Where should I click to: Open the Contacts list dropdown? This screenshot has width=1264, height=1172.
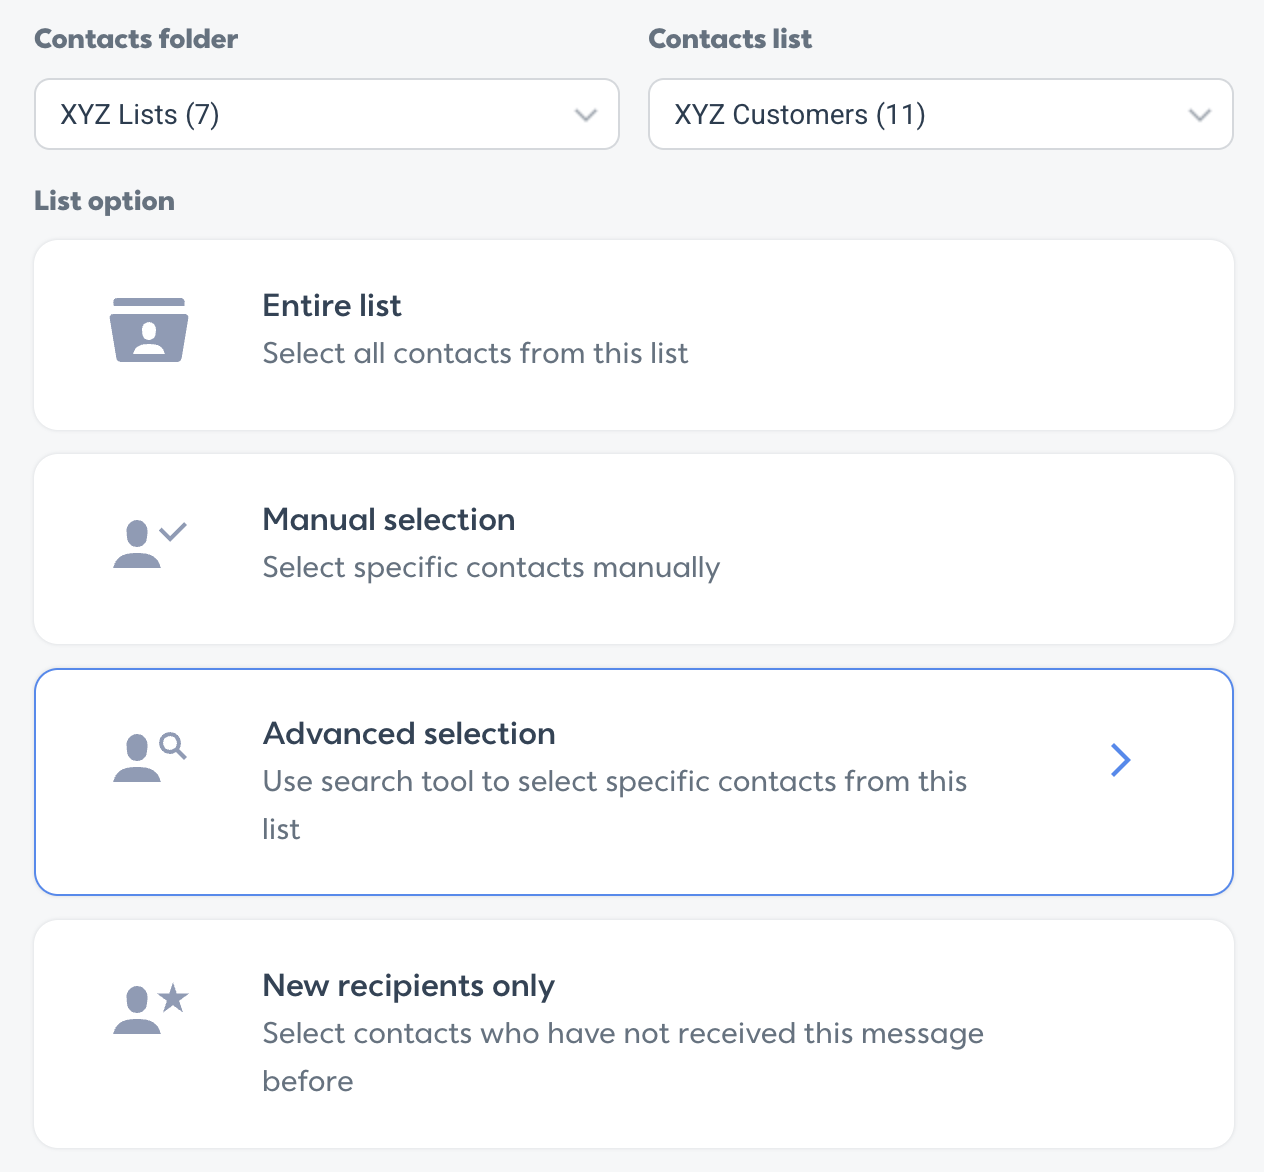(x=941, y=114)
